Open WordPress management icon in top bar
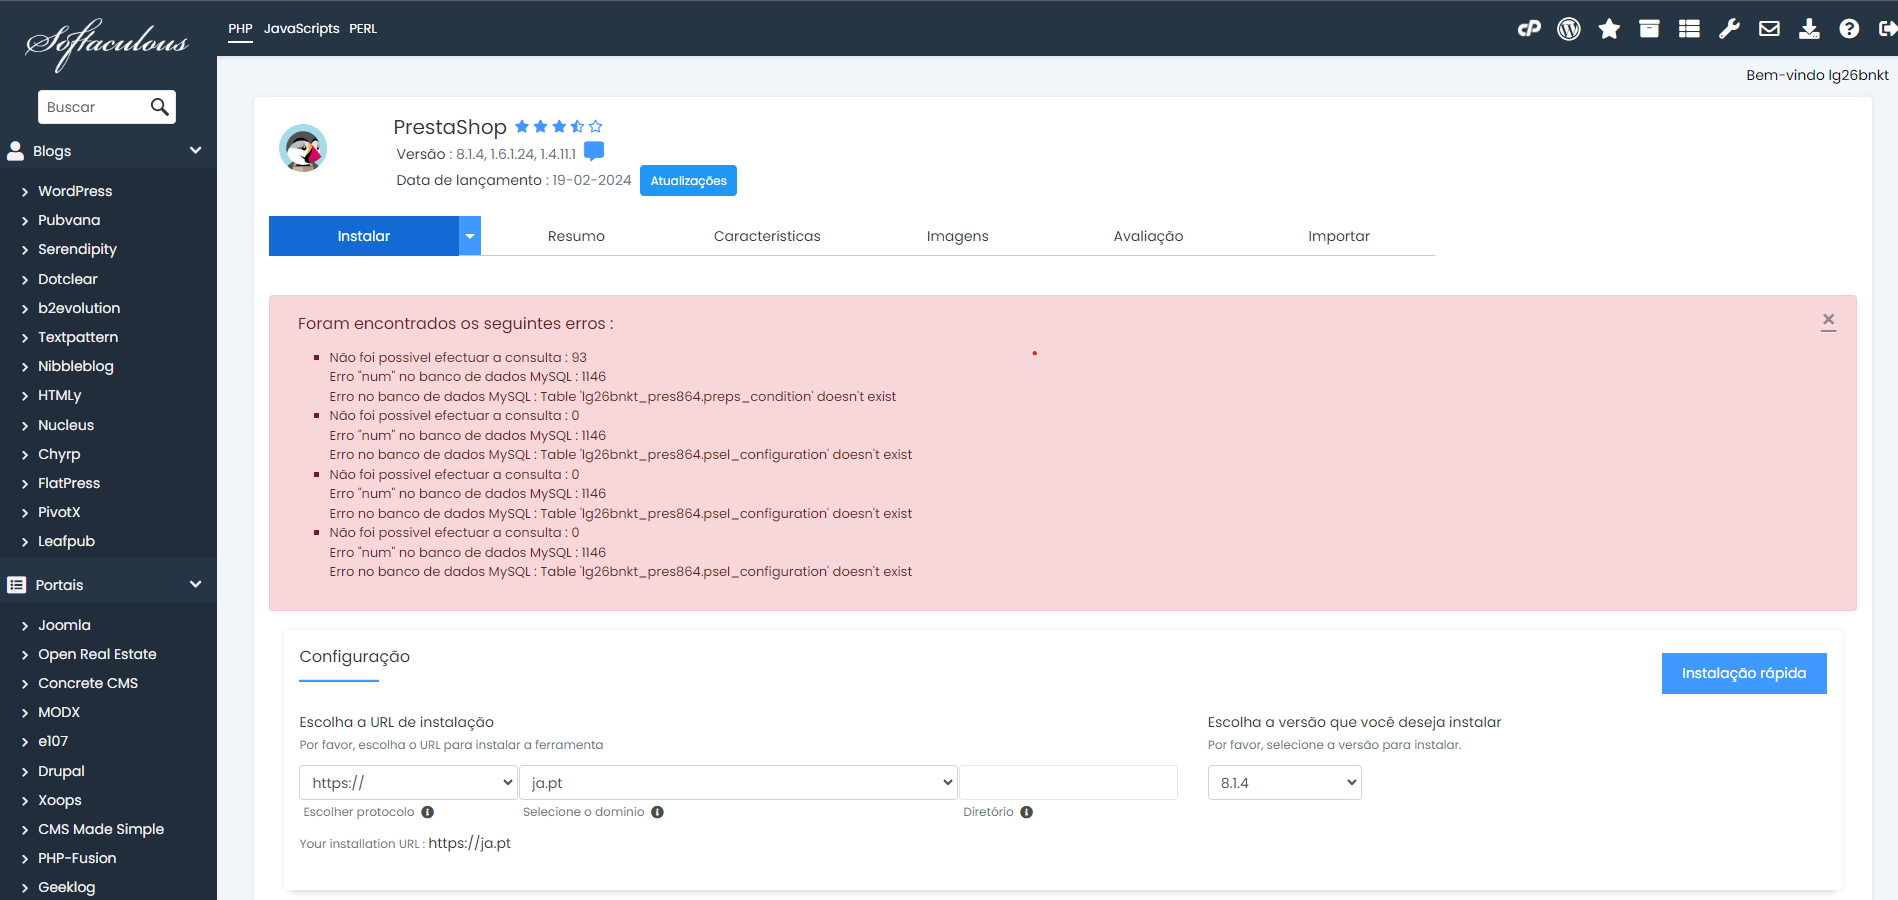 1569,29
